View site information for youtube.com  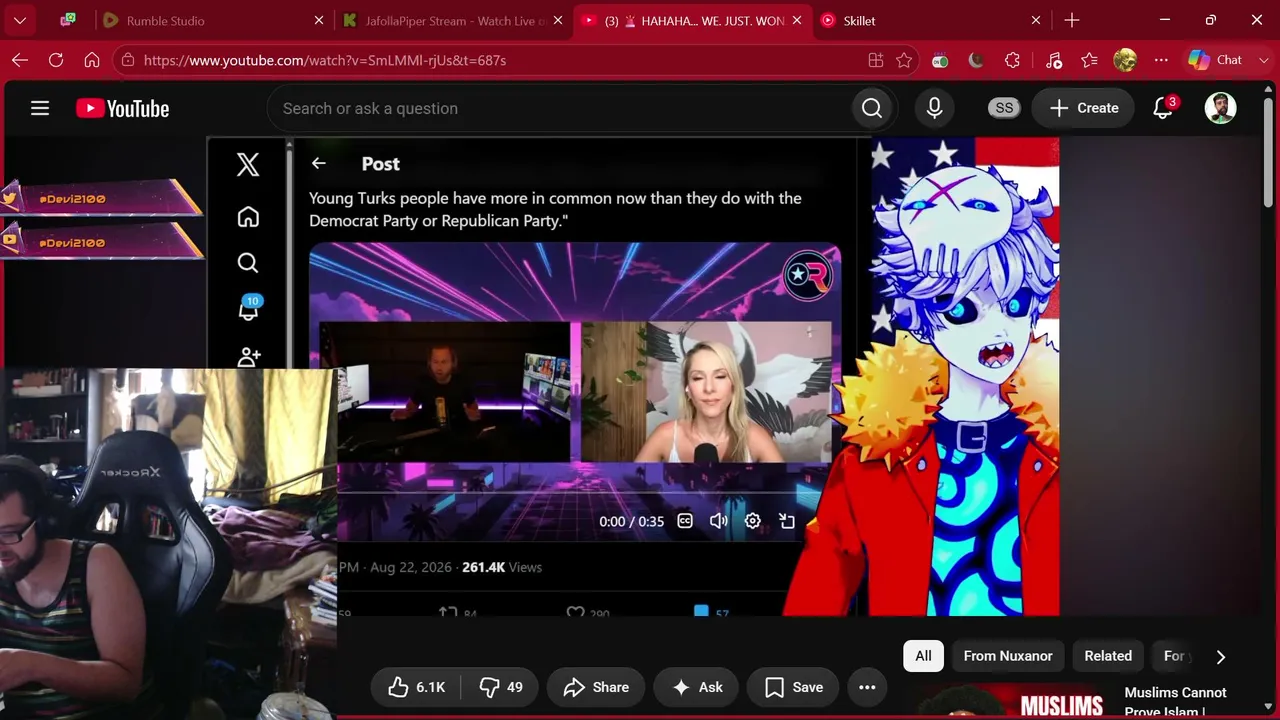click(127, 60)
